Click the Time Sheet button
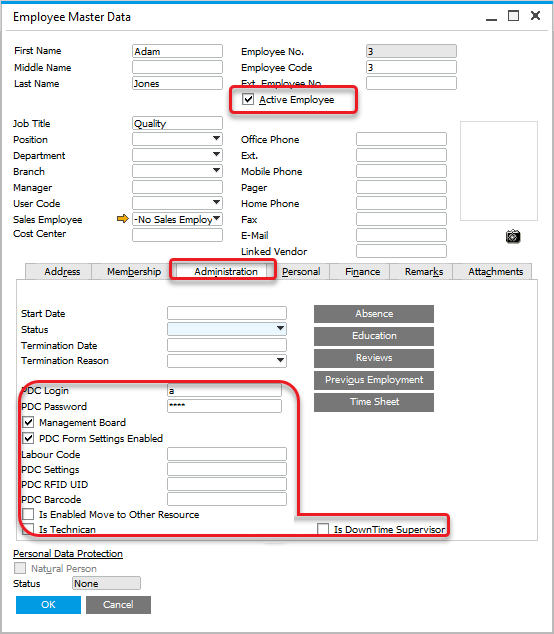Screen dimensions: 554x634 click(x=374, y=402)
